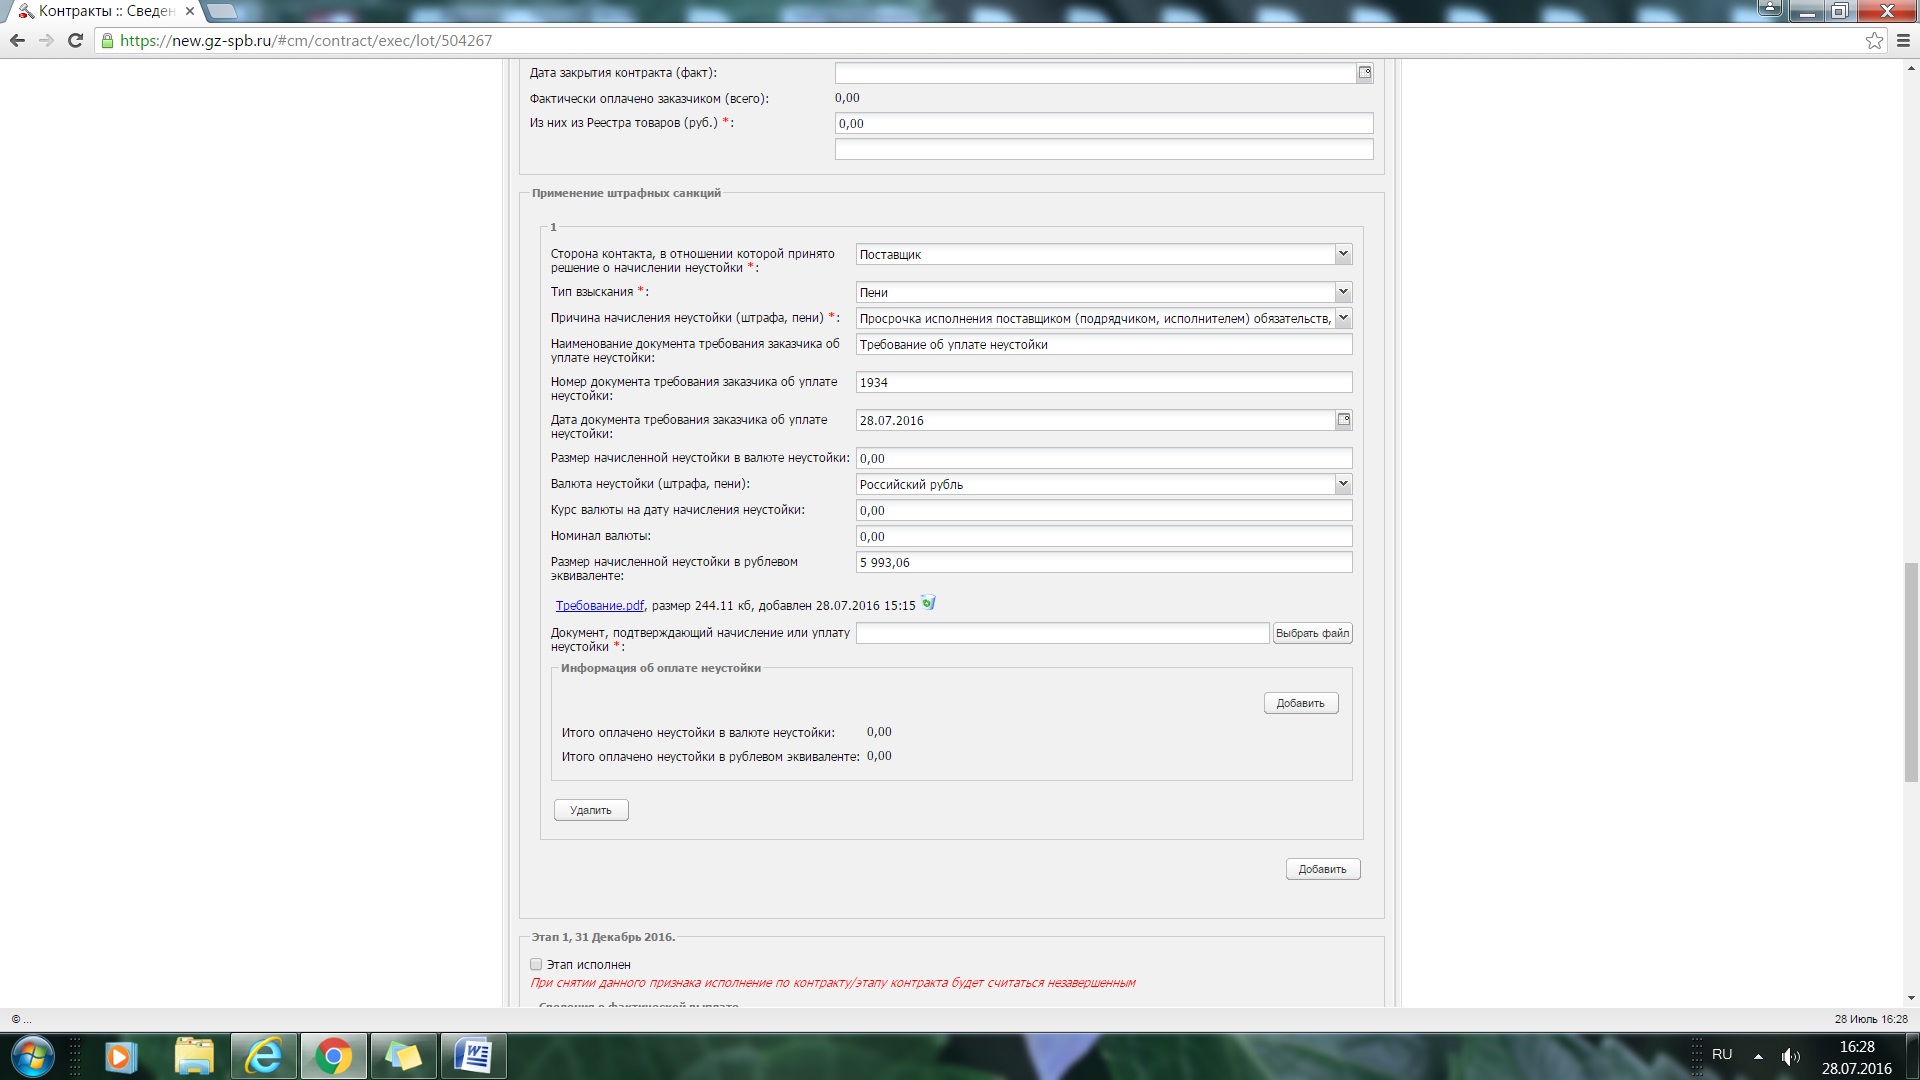Screen dimensions: 1920x1080
Task: Expand the Российский рубль currency dropdown
Action: (1343, 484)
